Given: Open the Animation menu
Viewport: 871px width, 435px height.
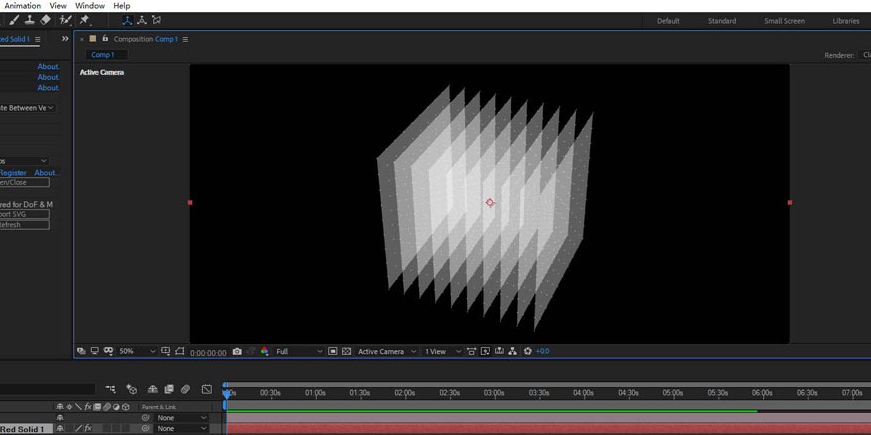Looking at the screenshot, I should click(22, 6).
